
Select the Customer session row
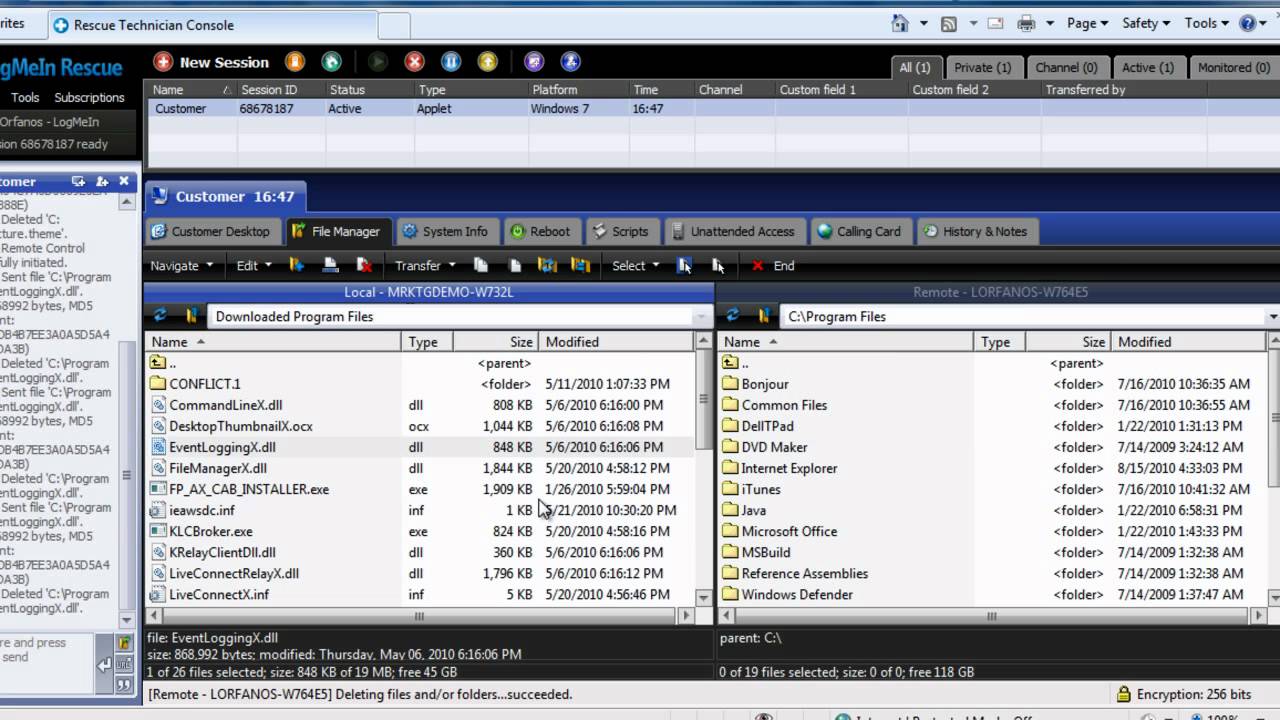[713, 108]
